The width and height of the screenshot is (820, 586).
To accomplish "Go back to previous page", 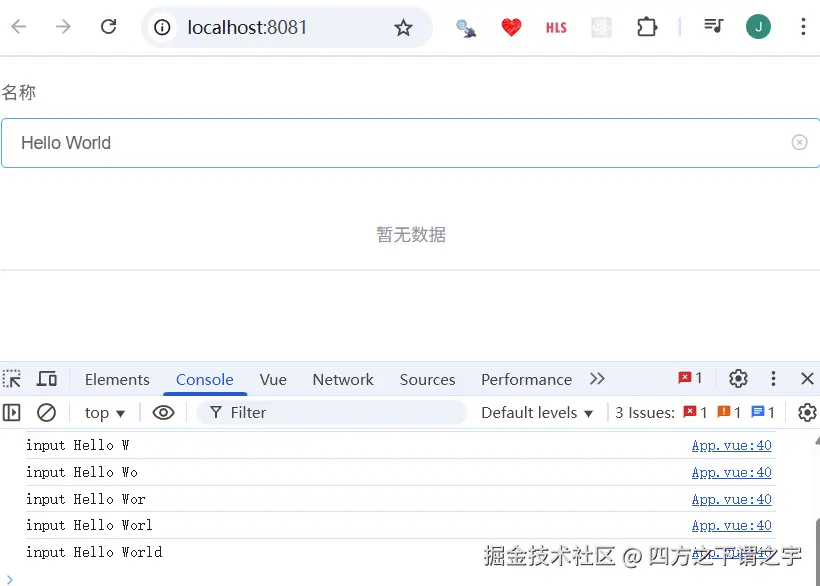I will (19, 27).
